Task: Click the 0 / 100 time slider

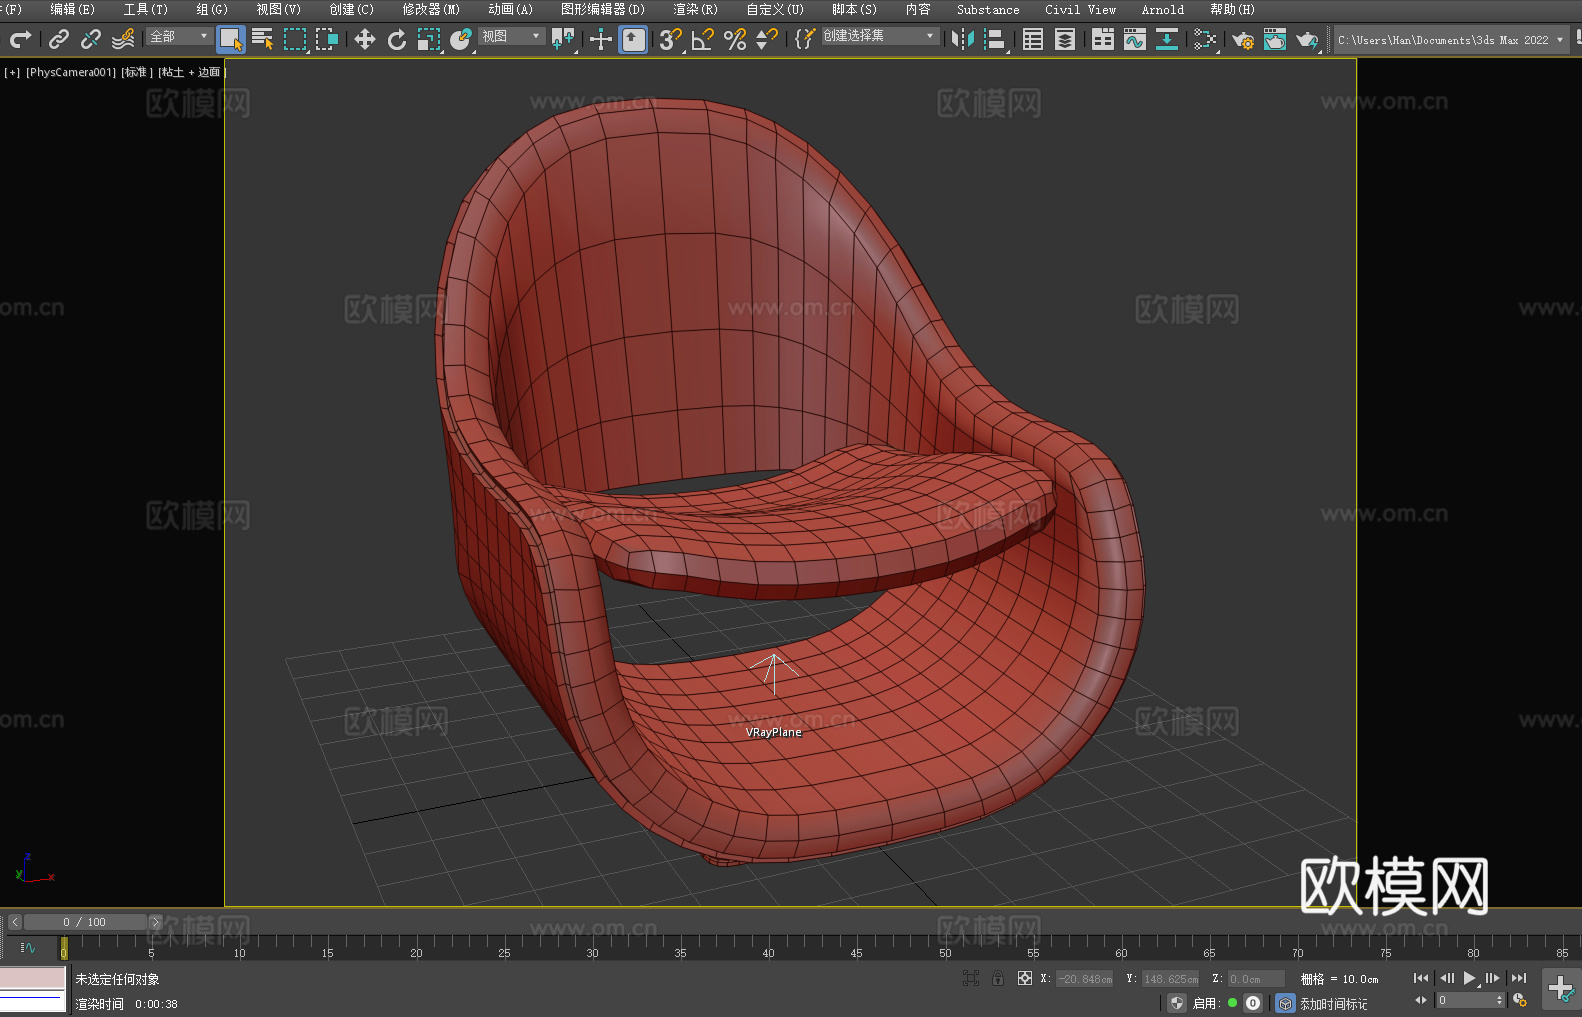Action: (x=85, y=922)
